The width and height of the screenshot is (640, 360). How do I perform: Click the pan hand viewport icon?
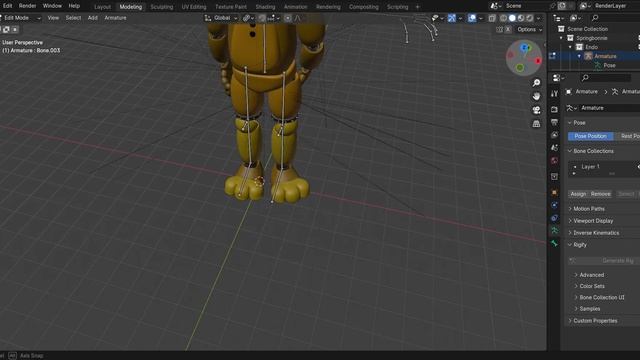[x=536, y=96]
